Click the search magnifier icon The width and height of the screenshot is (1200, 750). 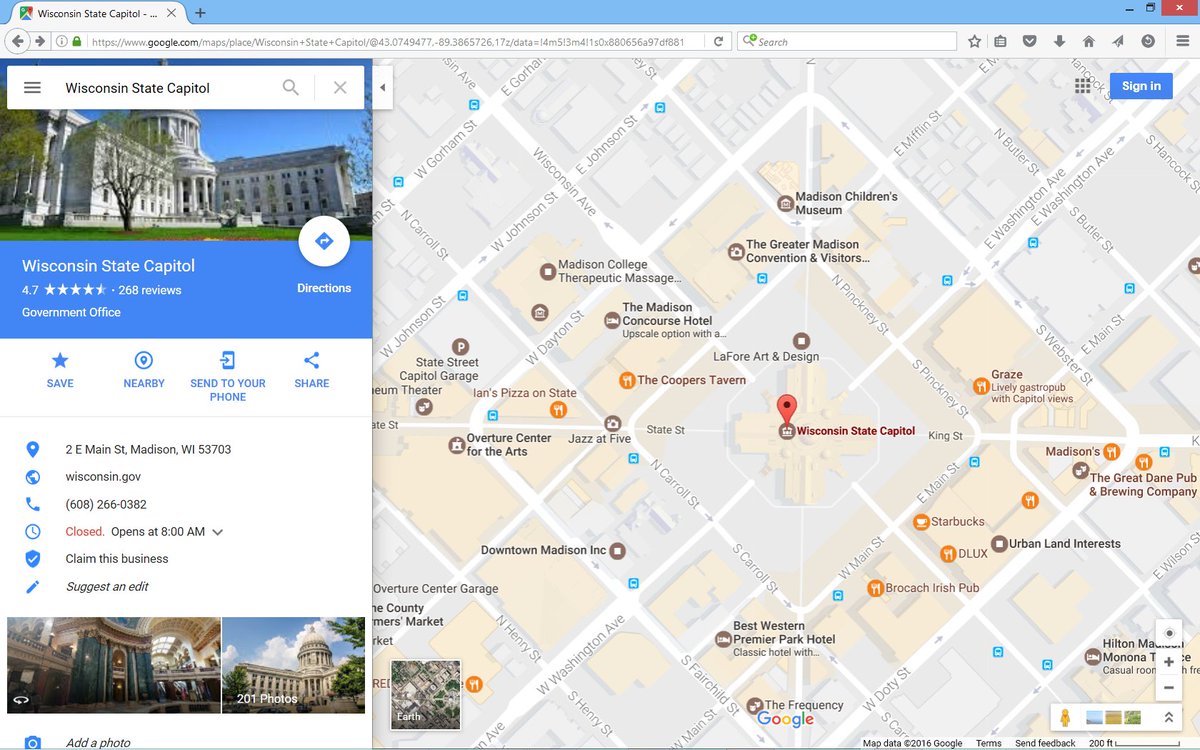[291, 88]
